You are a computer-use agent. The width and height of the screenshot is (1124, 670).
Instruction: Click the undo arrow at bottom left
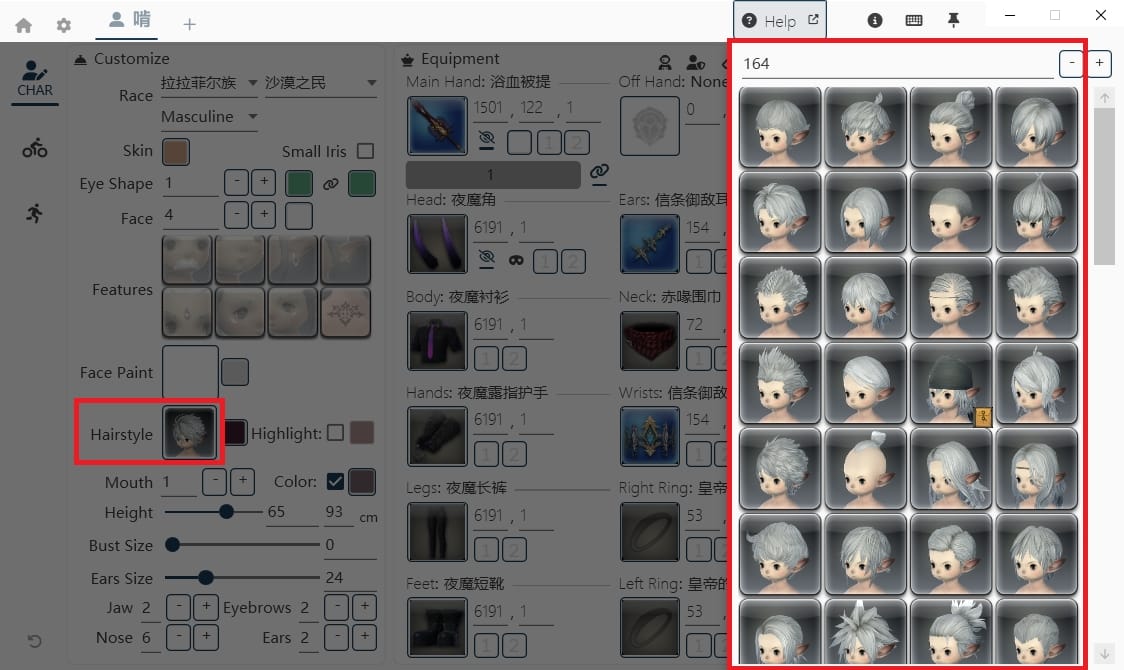point(34,641)
